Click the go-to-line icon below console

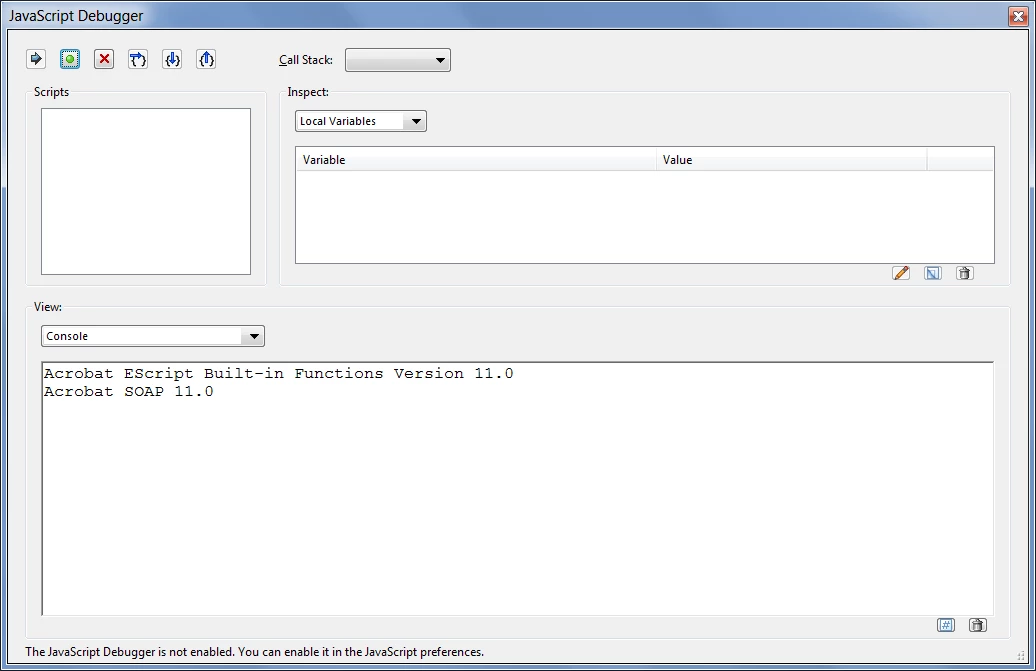click(946, 625)
